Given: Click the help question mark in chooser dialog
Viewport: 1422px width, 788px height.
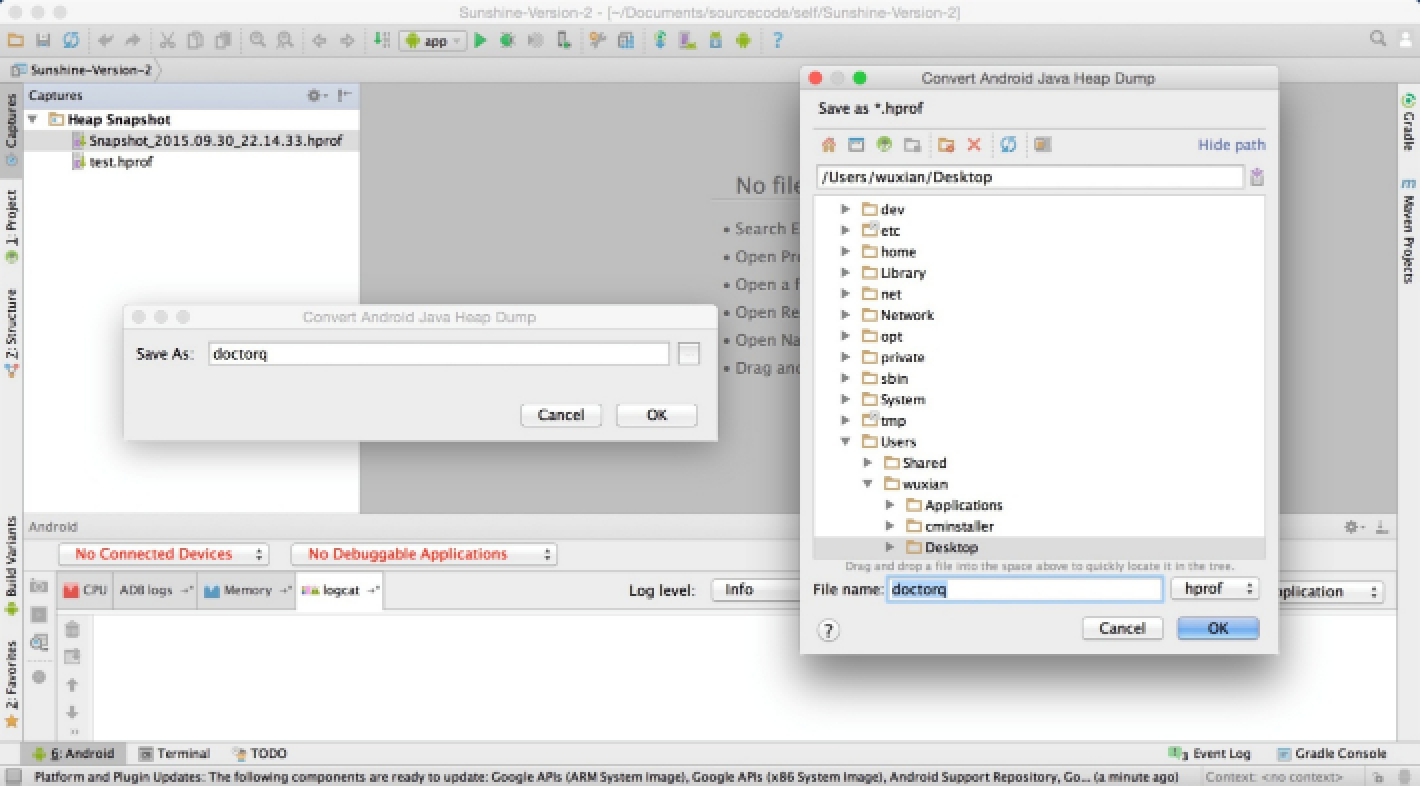Looking at the screenshot, I should click(x=829, y=630).
